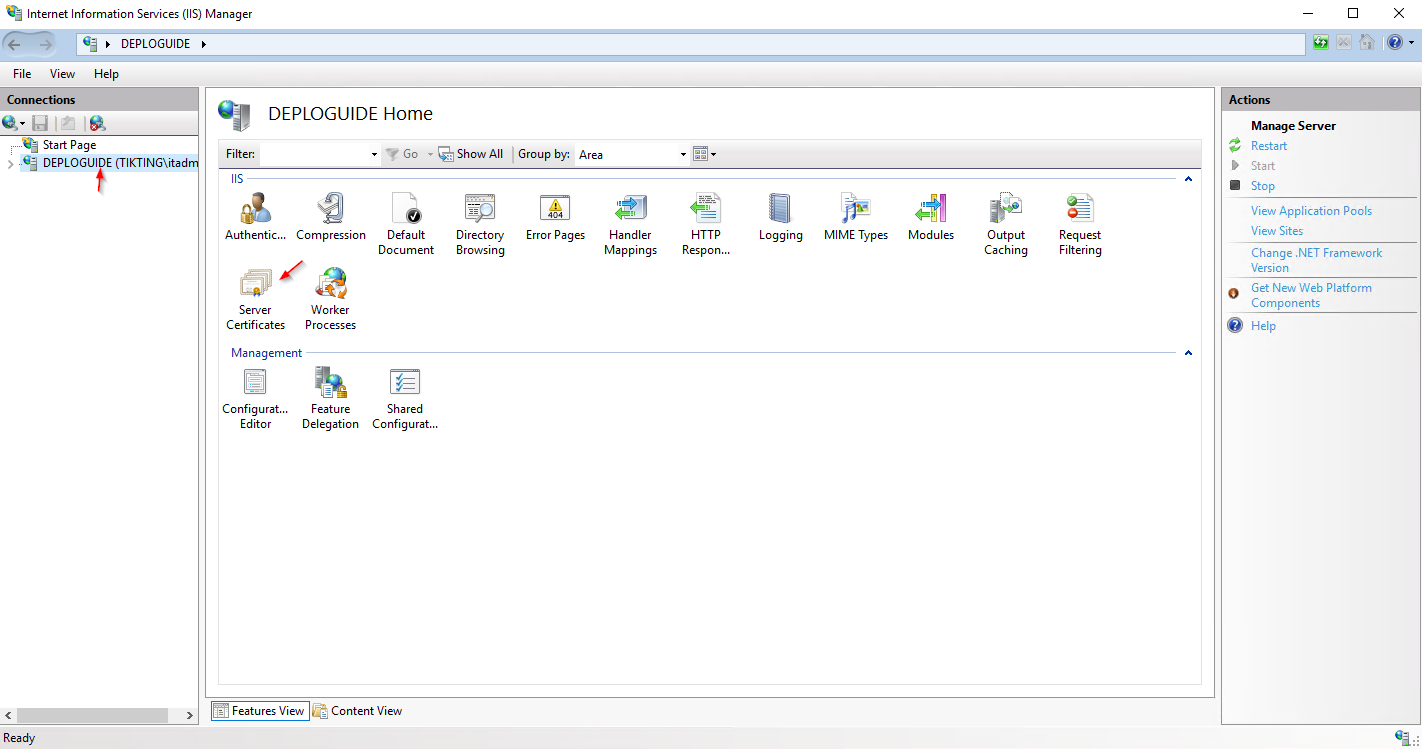Open the Error Pages feature
This screenshot has width=1422, height=749.
point(555,210)
